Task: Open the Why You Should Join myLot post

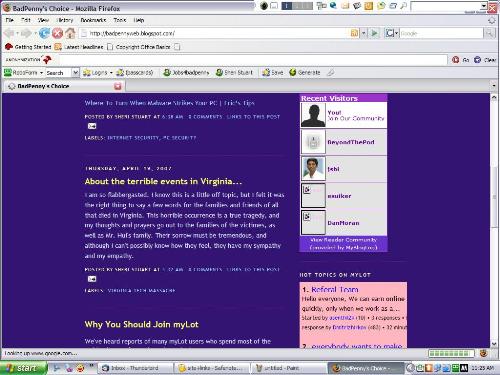Action: (142, 324)
